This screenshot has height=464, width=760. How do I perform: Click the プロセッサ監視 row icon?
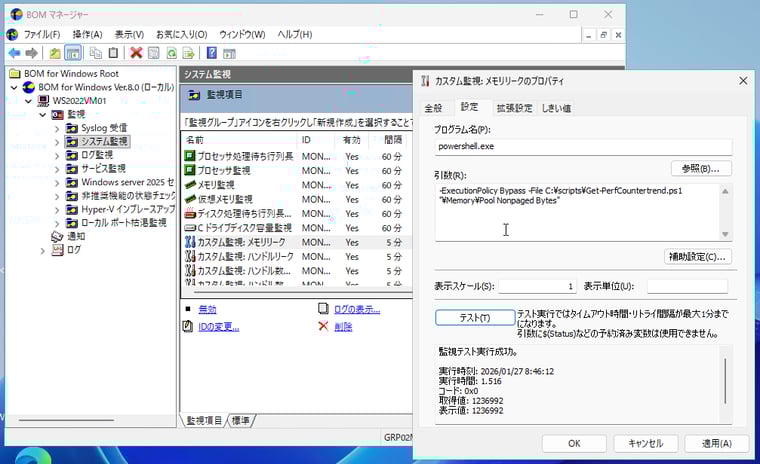pos(190,171)
